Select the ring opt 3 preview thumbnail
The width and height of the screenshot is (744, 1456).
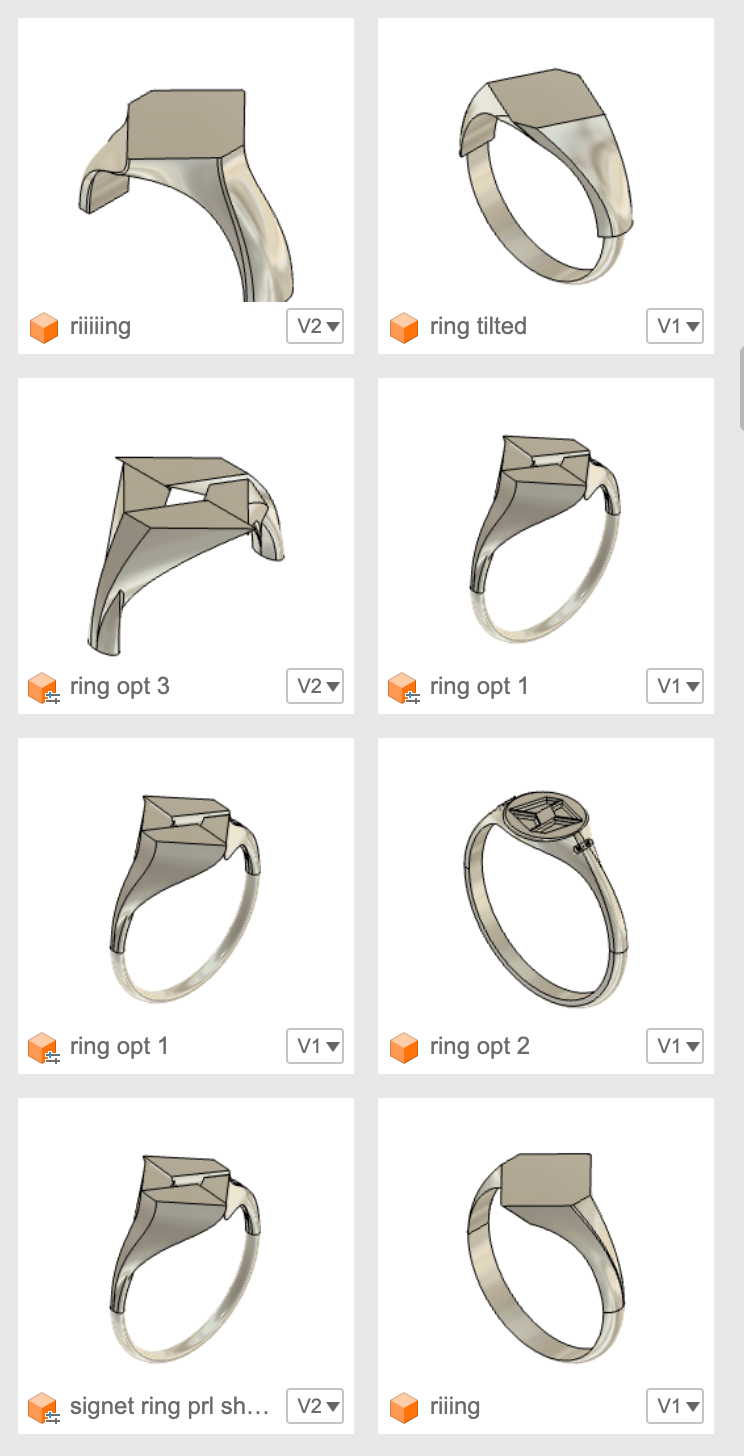pos(186,520)
